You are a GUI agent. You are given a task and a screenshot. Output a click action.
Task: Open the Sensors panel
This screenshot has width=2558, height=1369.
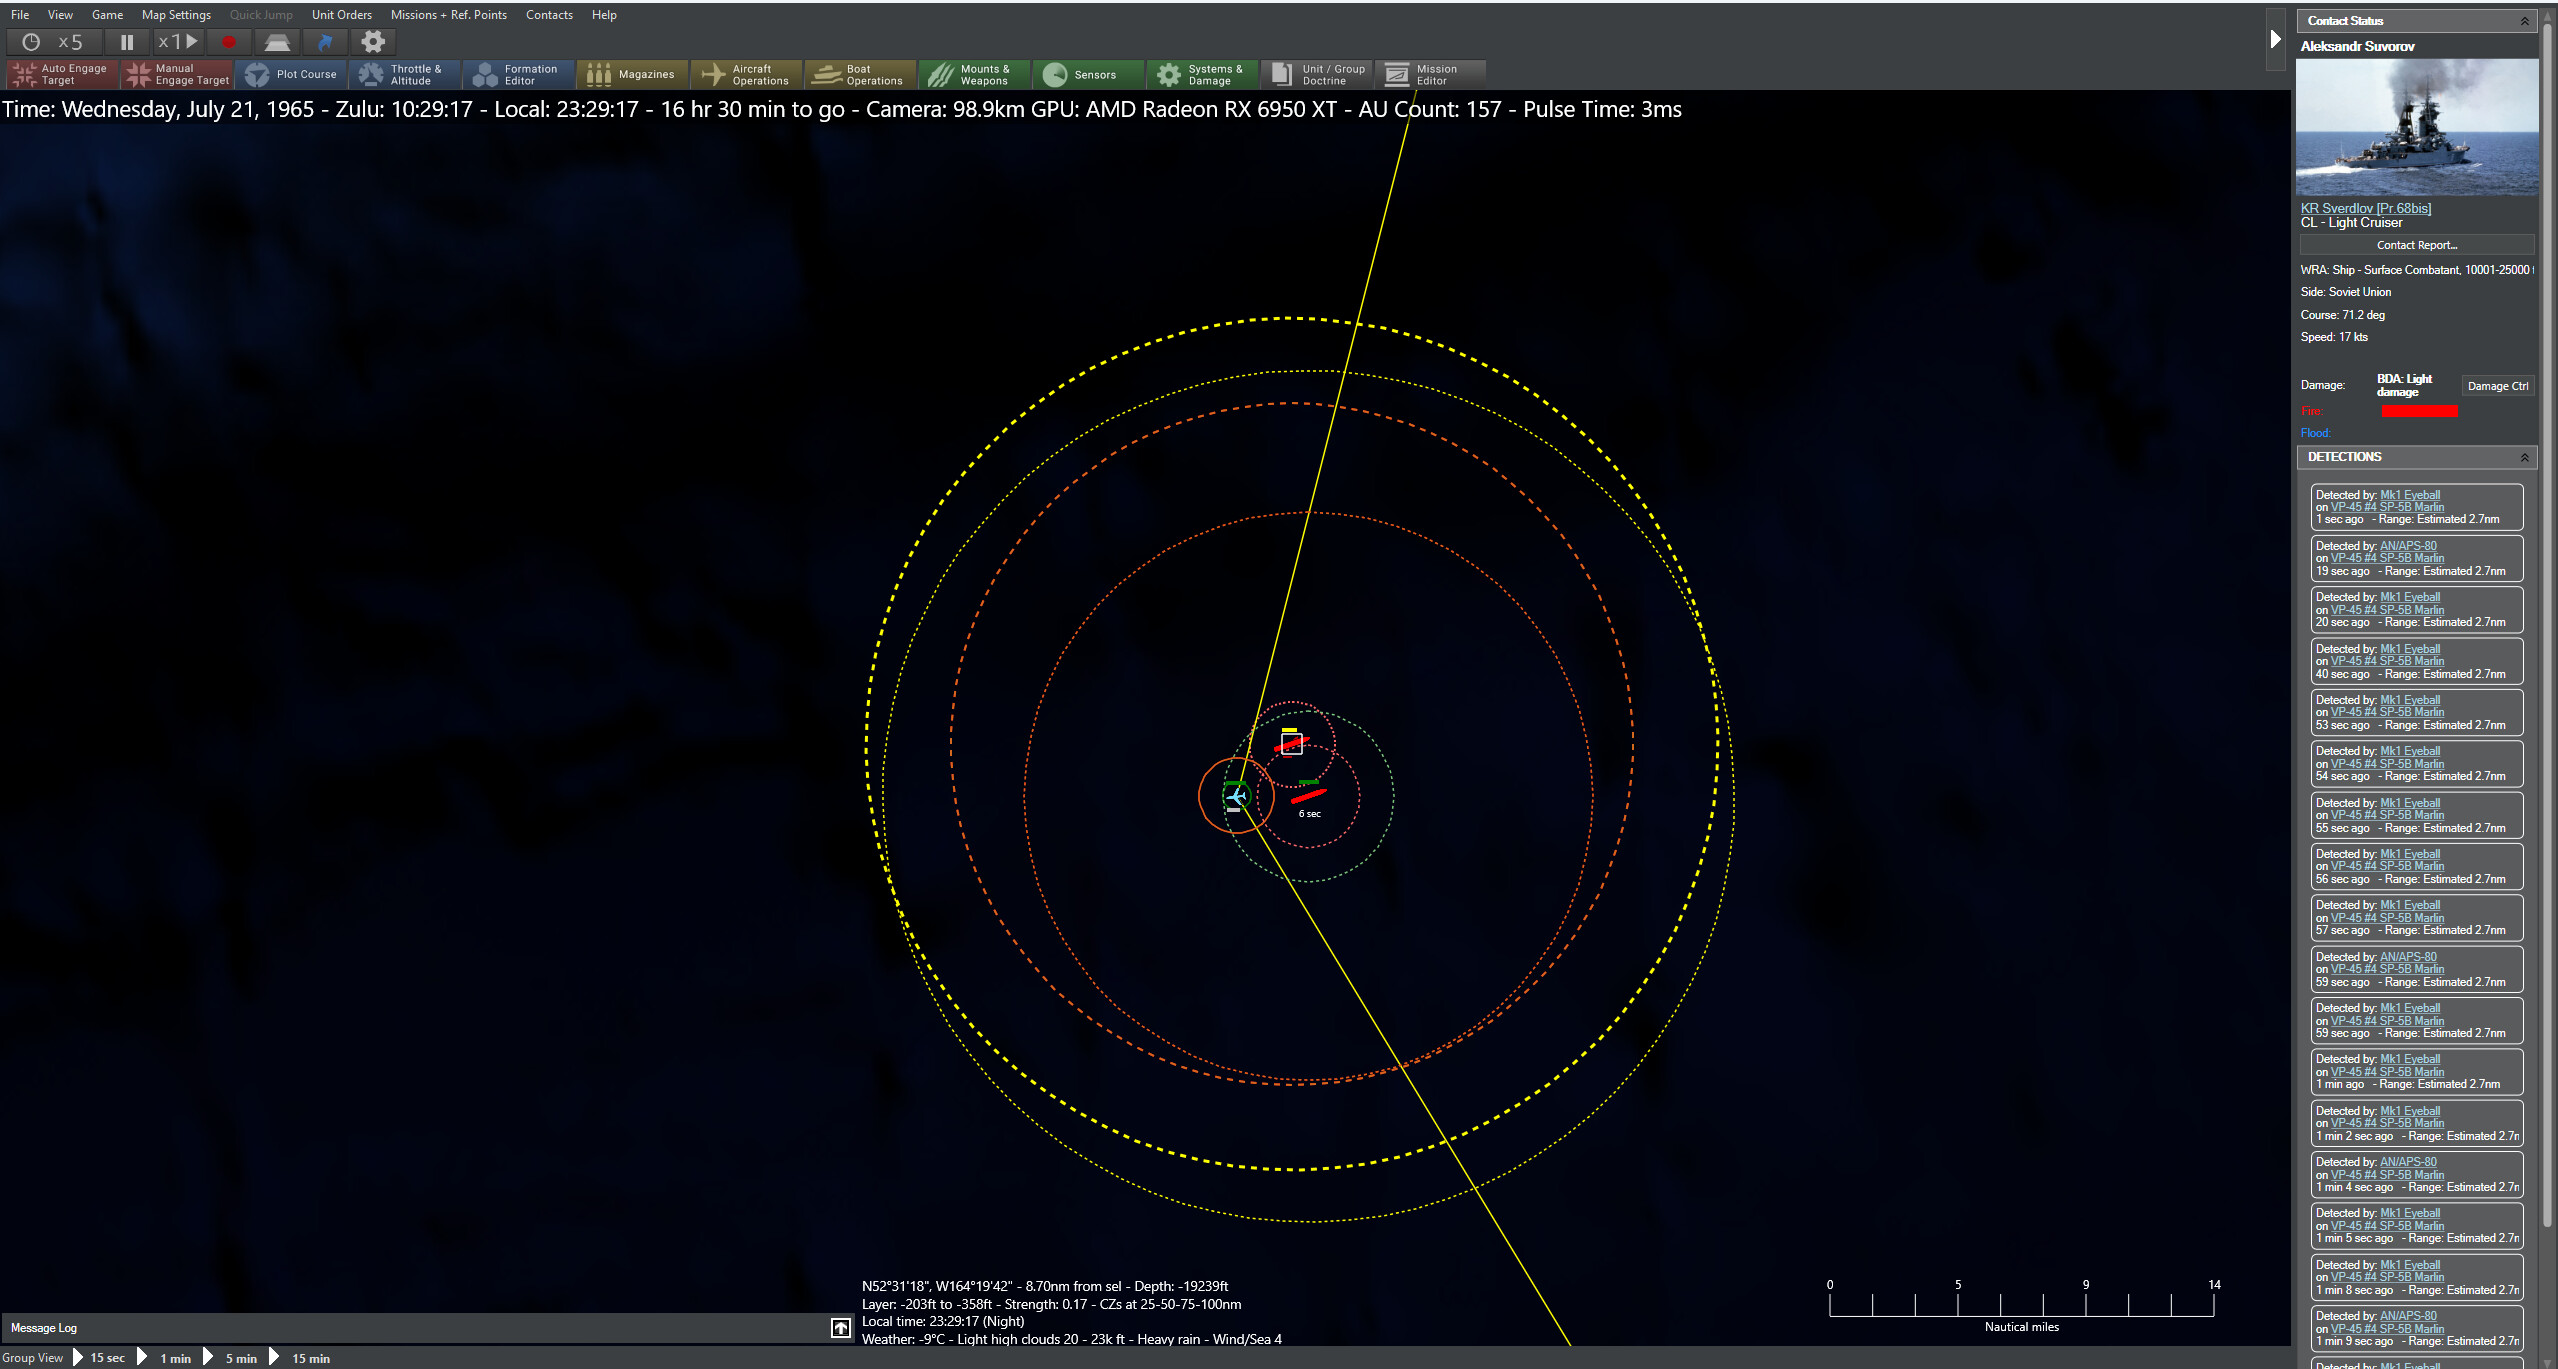pyautogui.click(x=1088, y=74)
